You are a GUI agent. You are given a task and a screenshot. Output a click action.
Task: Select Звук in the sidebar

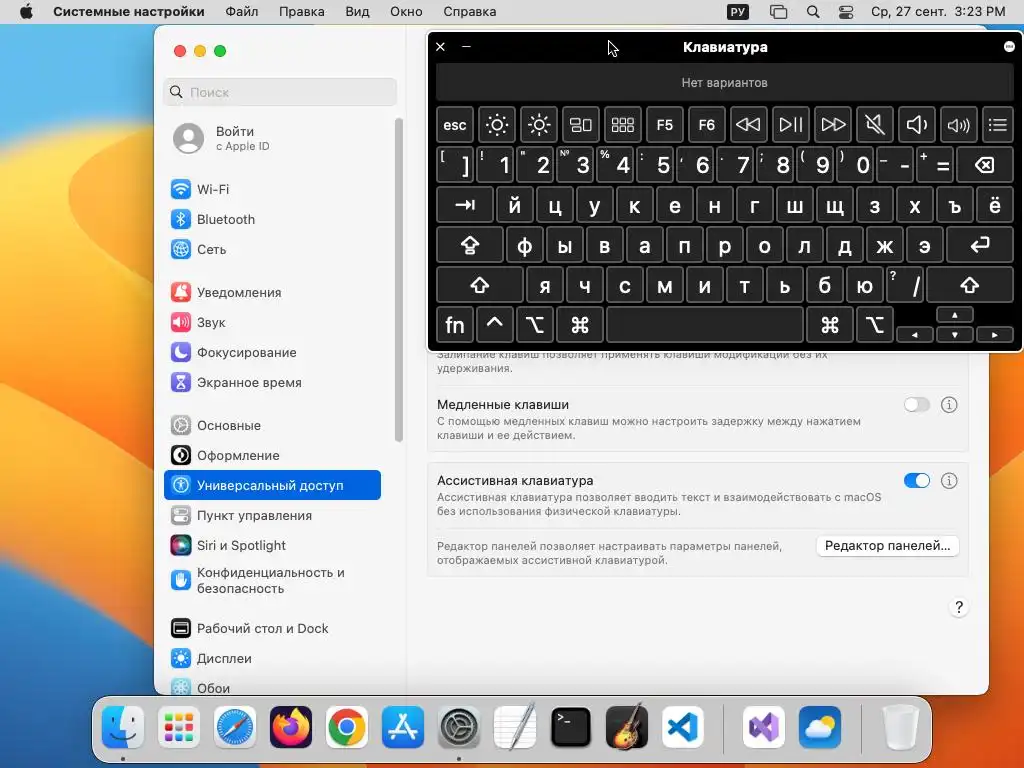pos(272,323)
